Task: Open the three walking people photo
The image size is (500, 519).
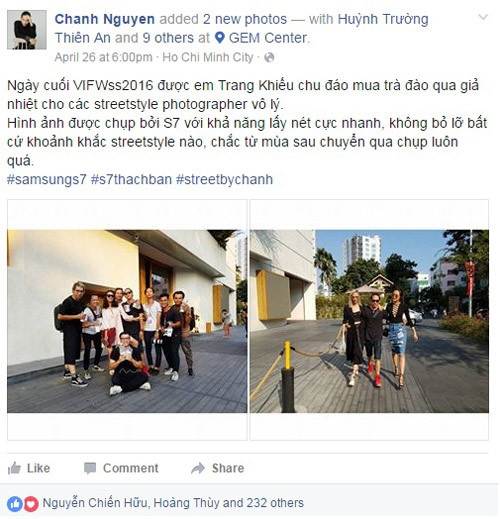Action: click(369, 321)
